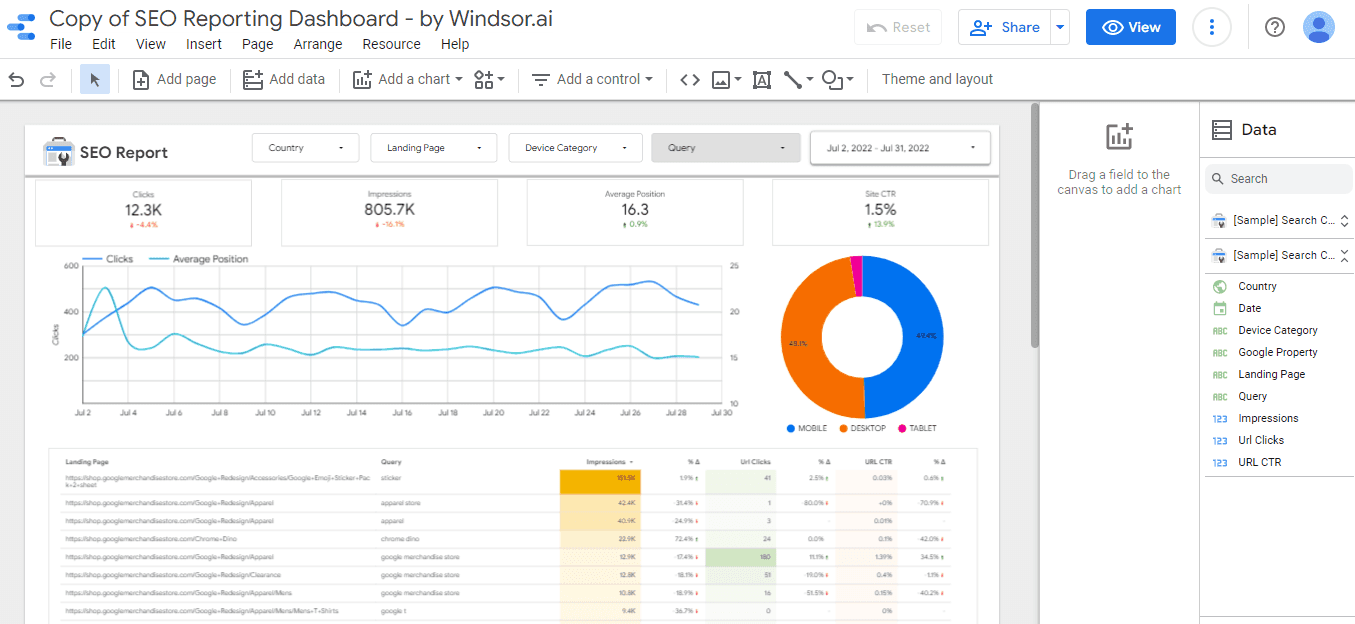Open the three-dot more options menu

click(1212, 27)
